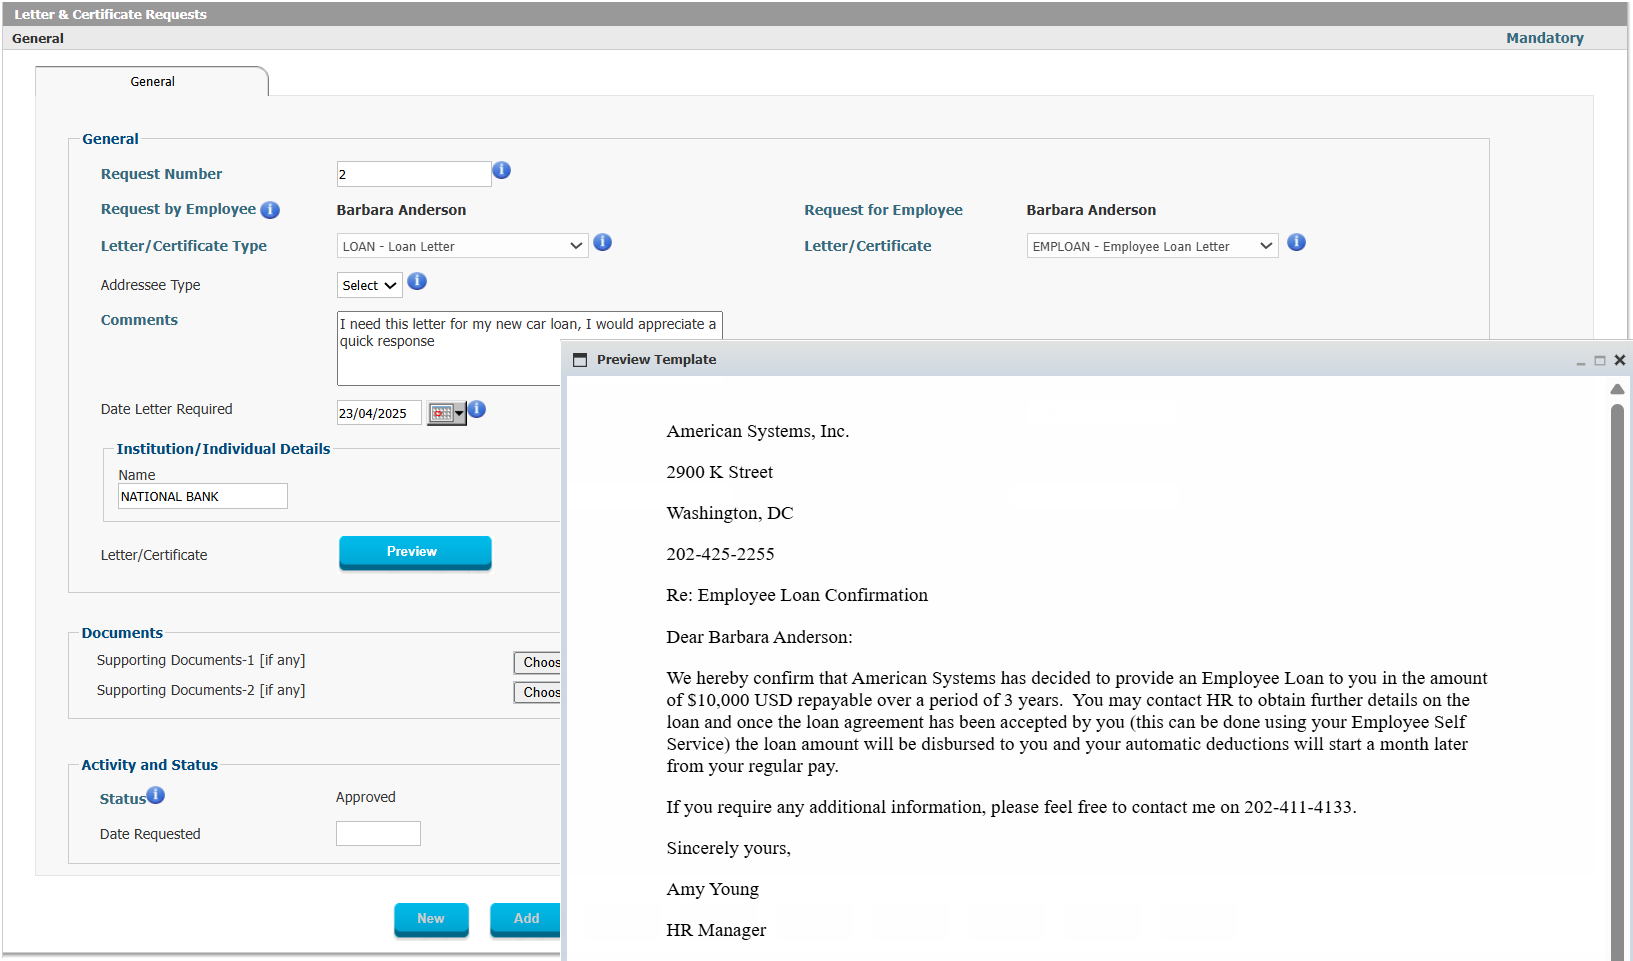Click the '202-425-2255' phone line
The width and height of the screenshot is (1633, 961).
pos(720,554)
